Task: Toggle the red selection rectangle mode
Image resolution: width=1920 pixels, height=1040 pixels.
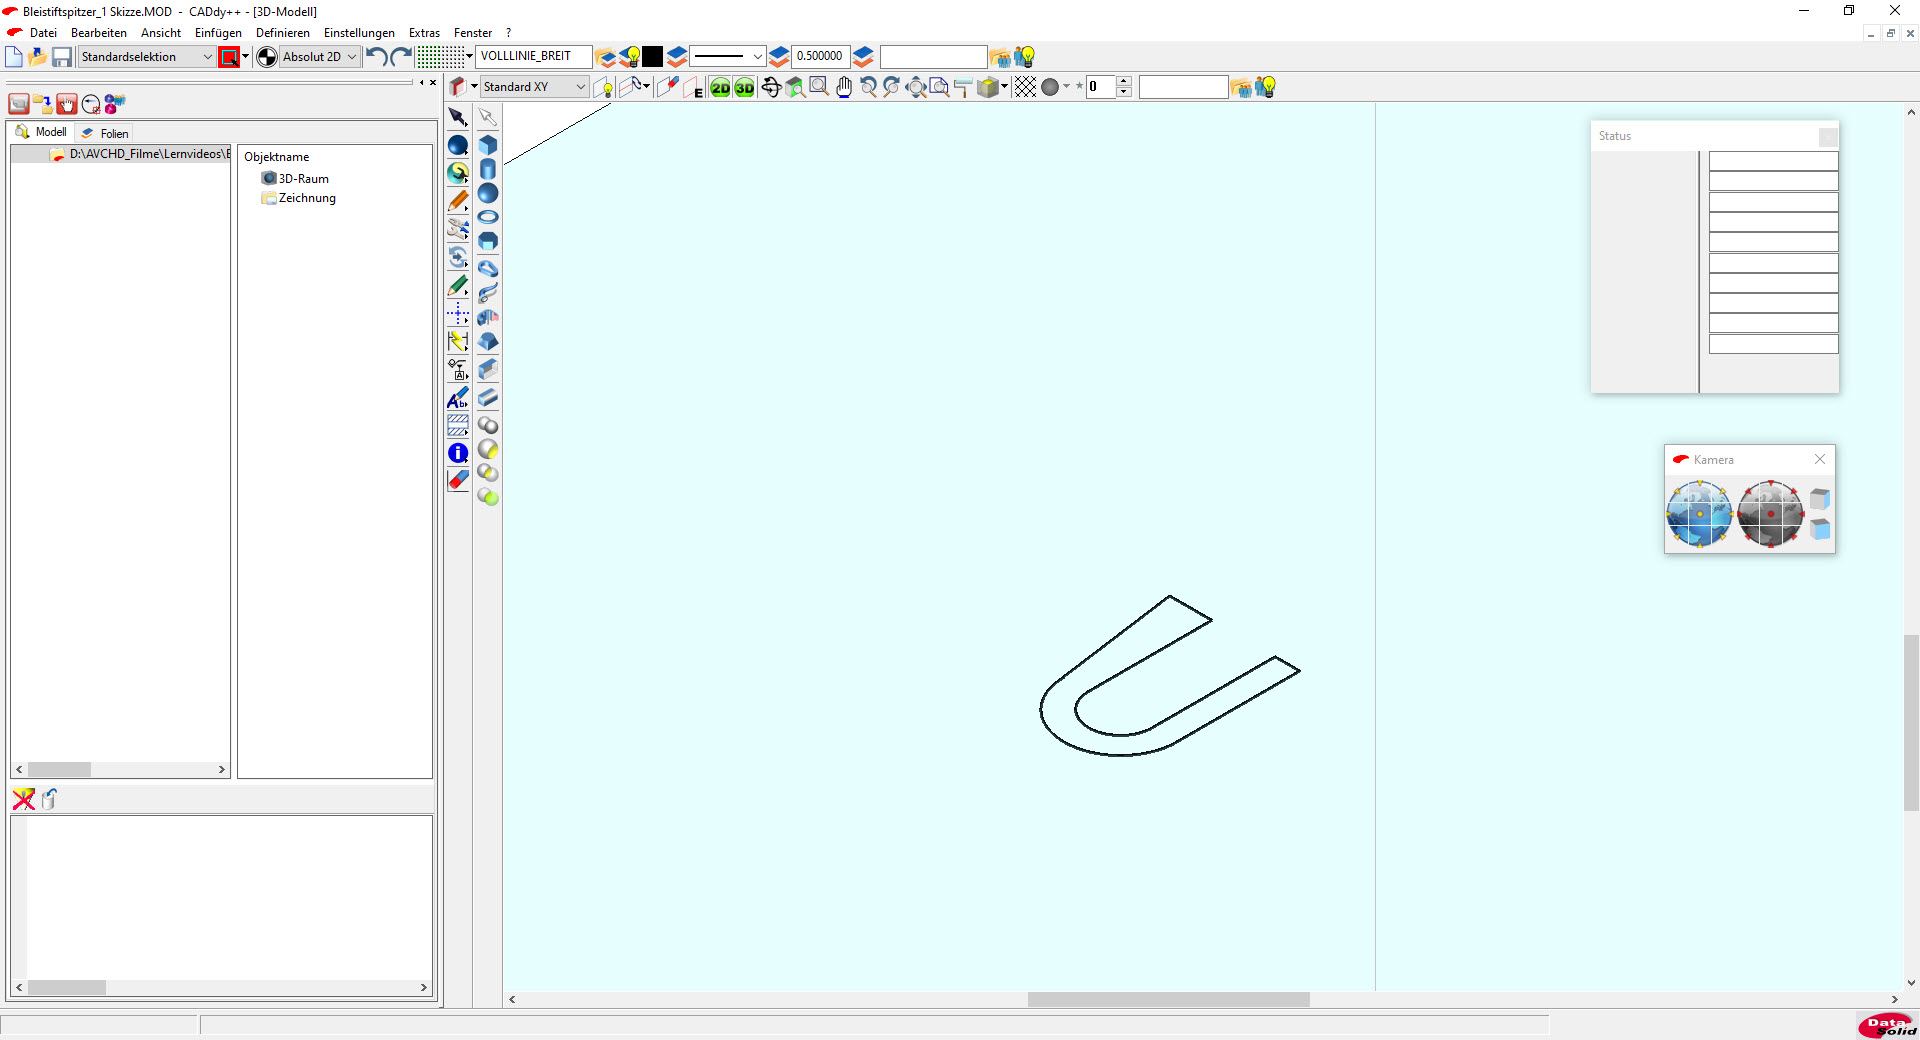Action: click(x=229, y=57)
